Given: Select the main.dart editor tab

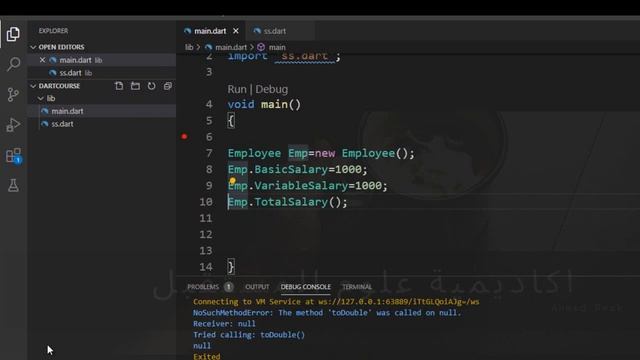Looking at the screenshot, I should (211, 31).
